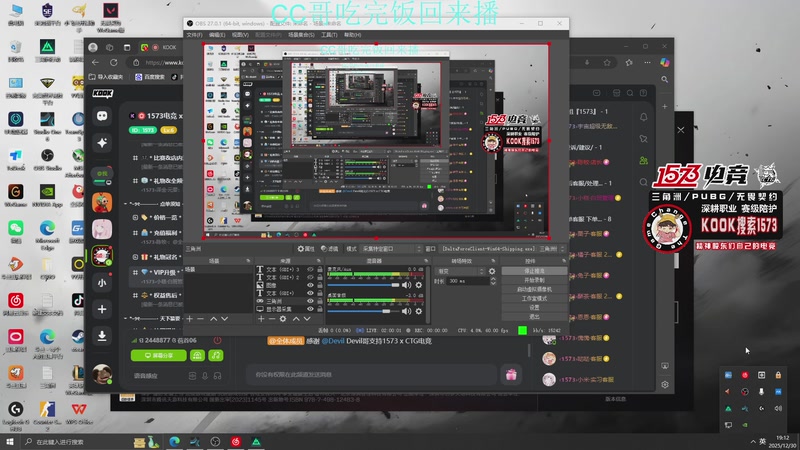Click the Windows taskbar search box
This screenshot has width=800, height=450.
click(77, 441)
